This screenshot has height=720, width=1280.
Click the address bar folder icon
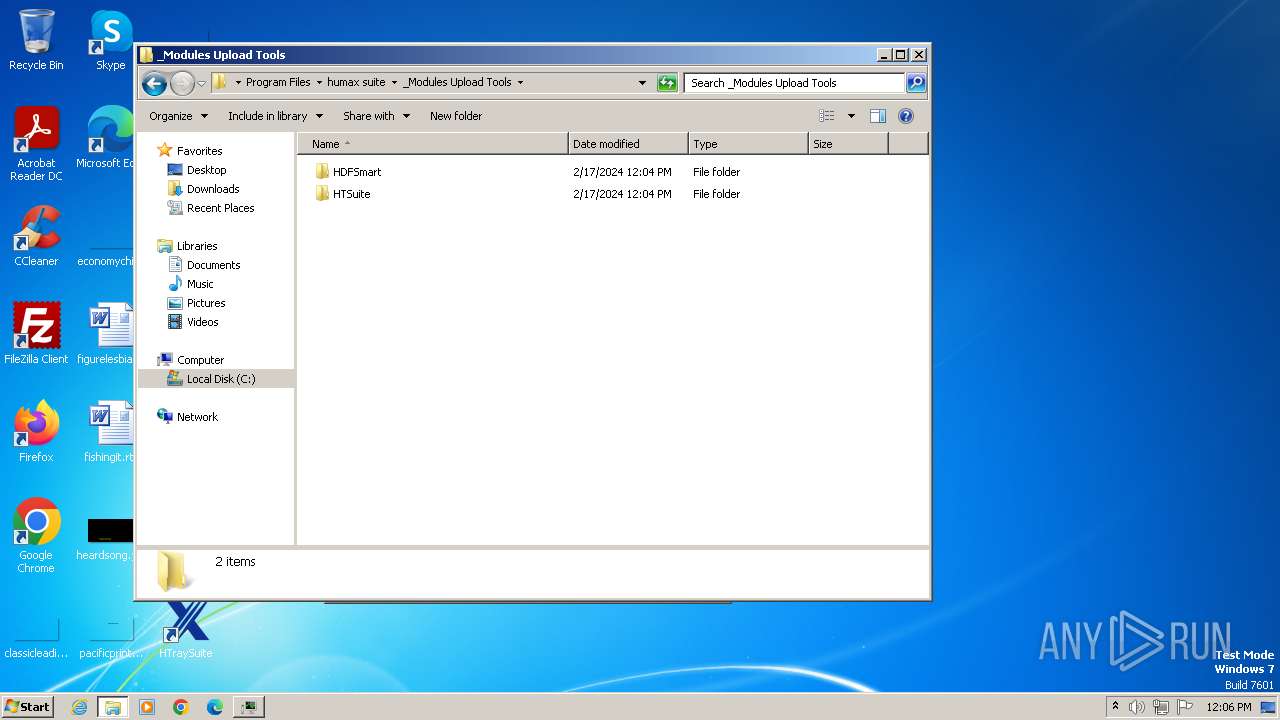220,82
